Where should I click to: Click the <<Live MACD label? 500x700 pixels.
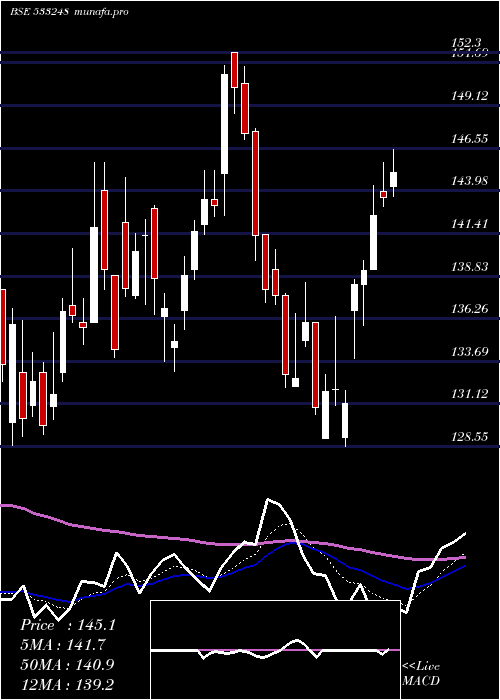pyautogui.click(x=421, y=673)
